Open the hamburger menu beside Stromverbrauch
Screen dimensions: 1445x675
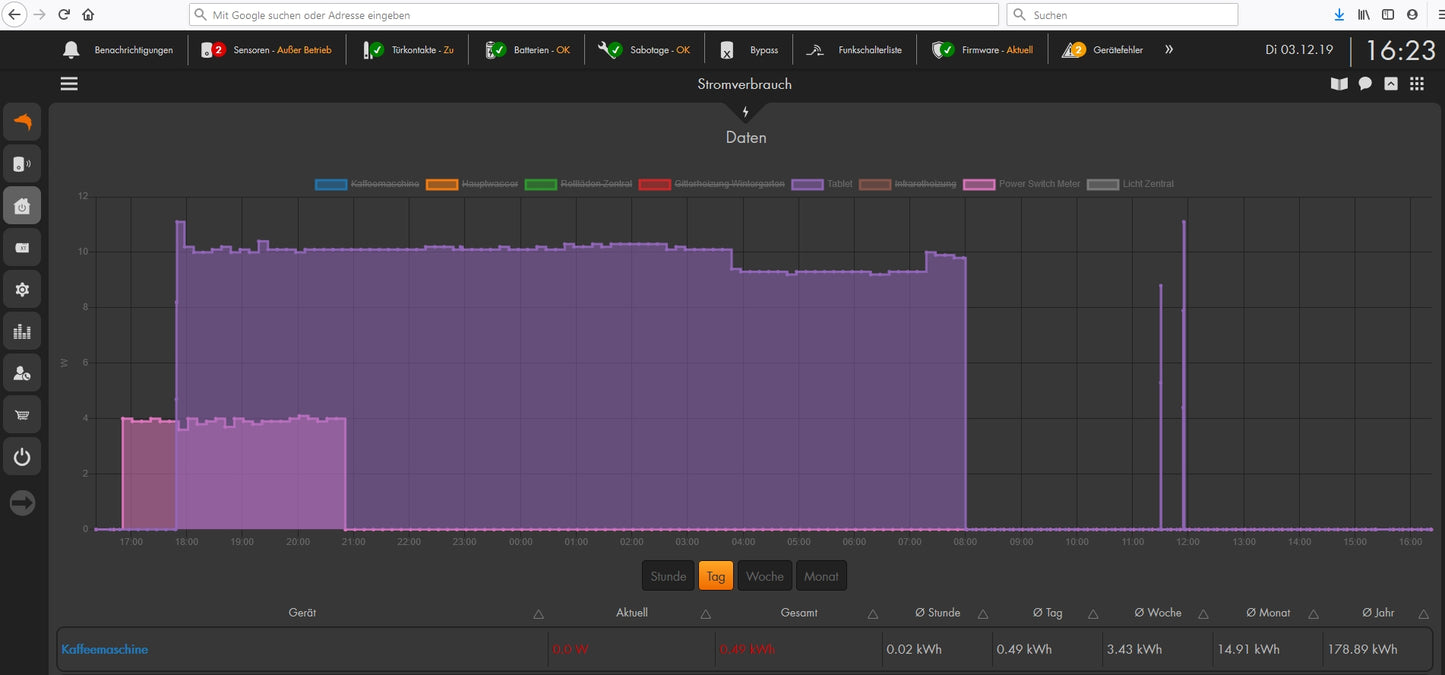pos(69,84)
